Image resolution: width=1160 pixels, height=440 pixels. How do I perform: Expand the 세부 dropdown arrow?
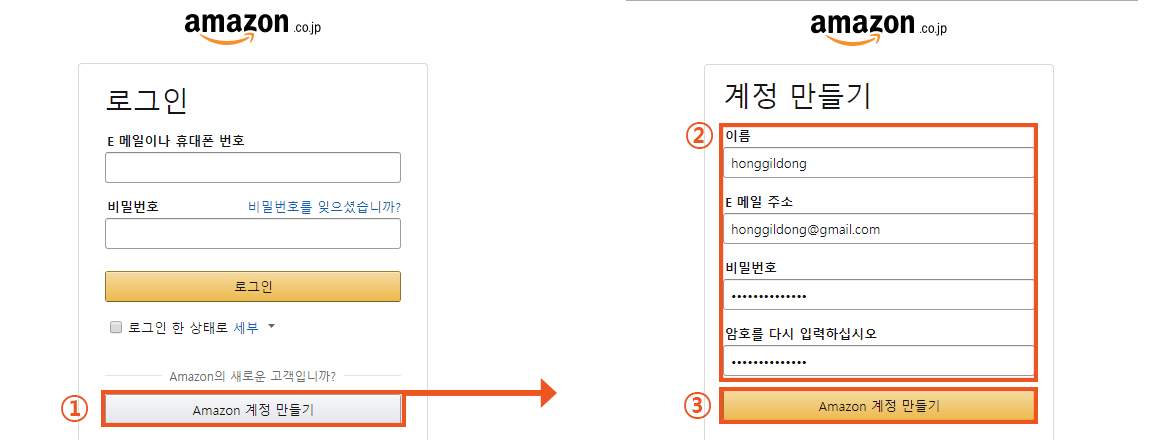271,326
